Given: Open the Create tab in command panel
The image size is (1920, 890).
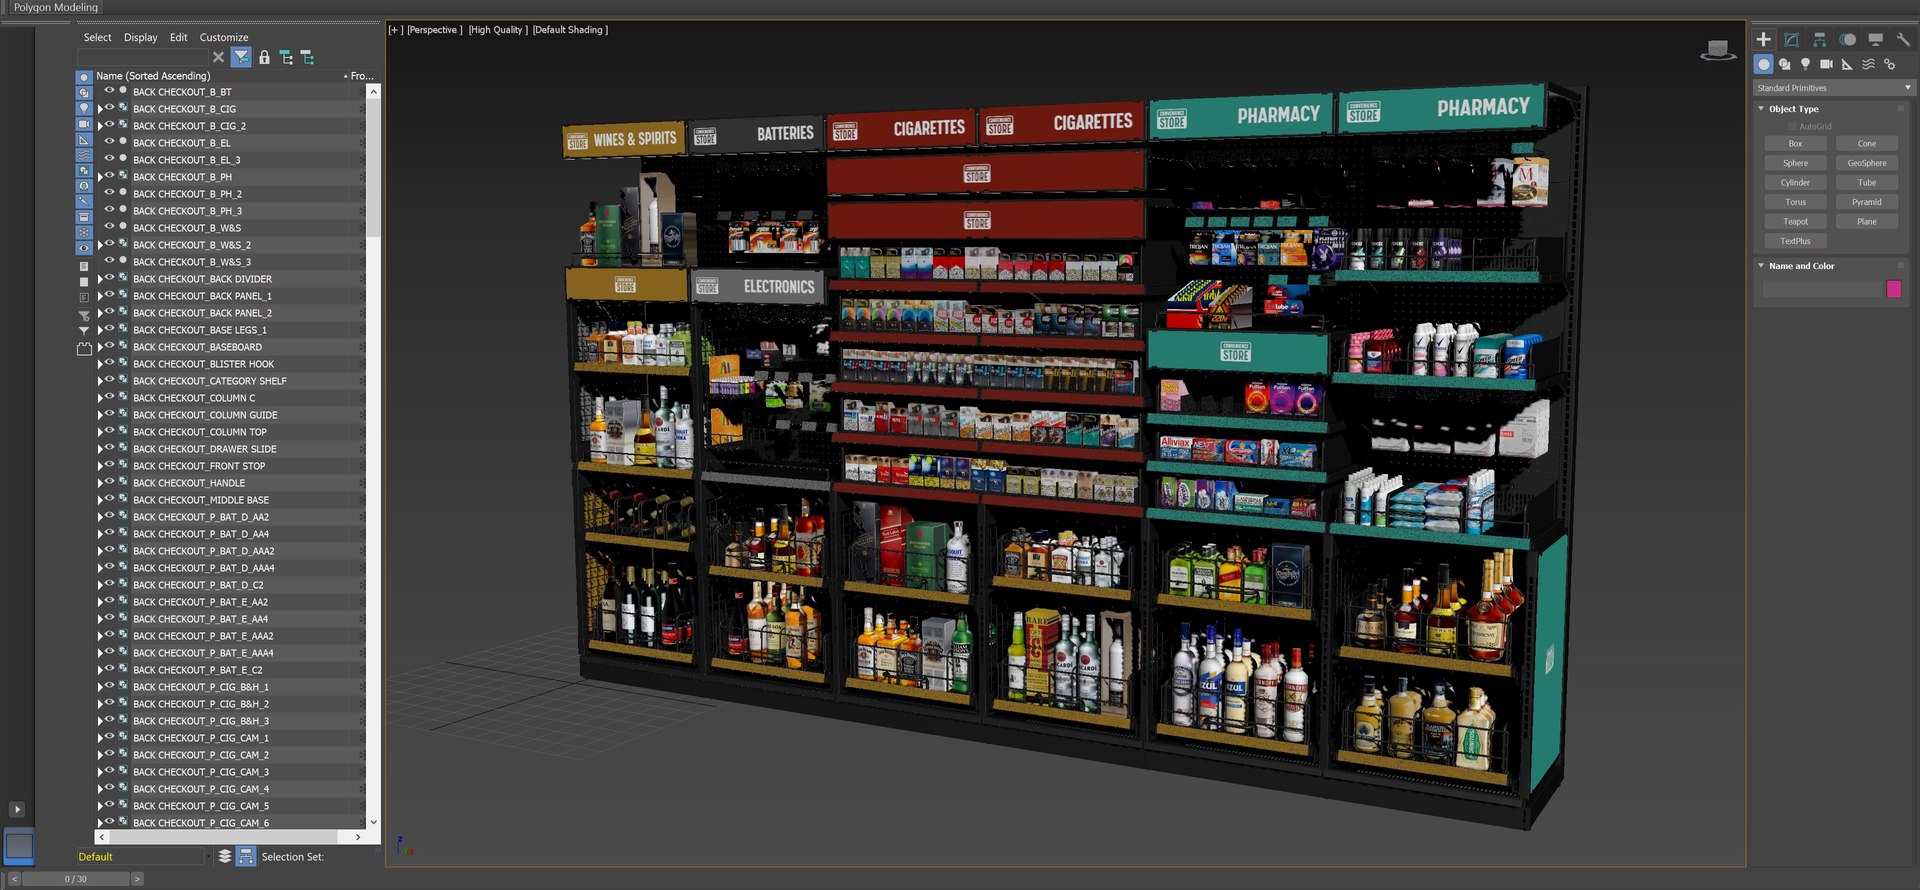Looking at the screenshot, I should [x=1764, y=39].
